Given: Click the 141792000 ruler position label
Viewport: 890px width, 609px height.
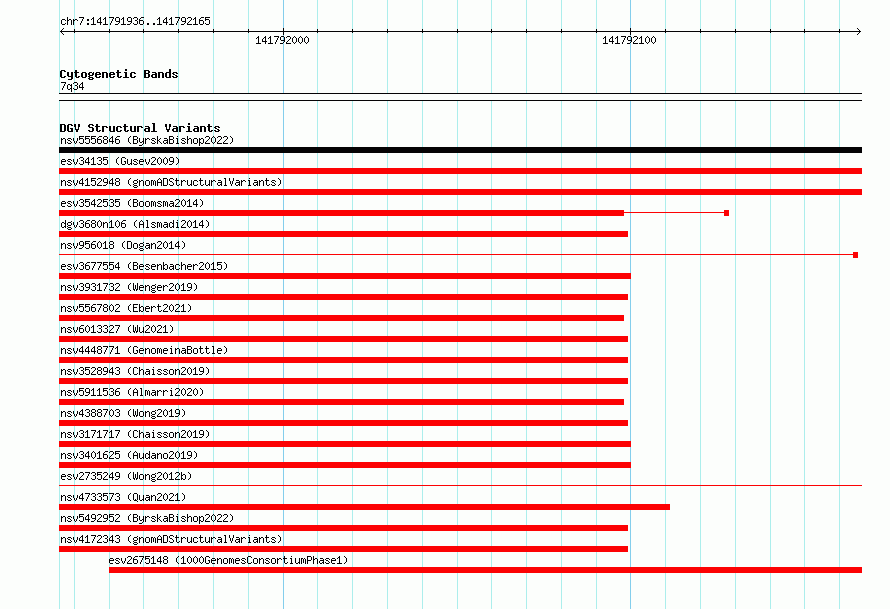Looking at the screenshot, I should [282, 40].
